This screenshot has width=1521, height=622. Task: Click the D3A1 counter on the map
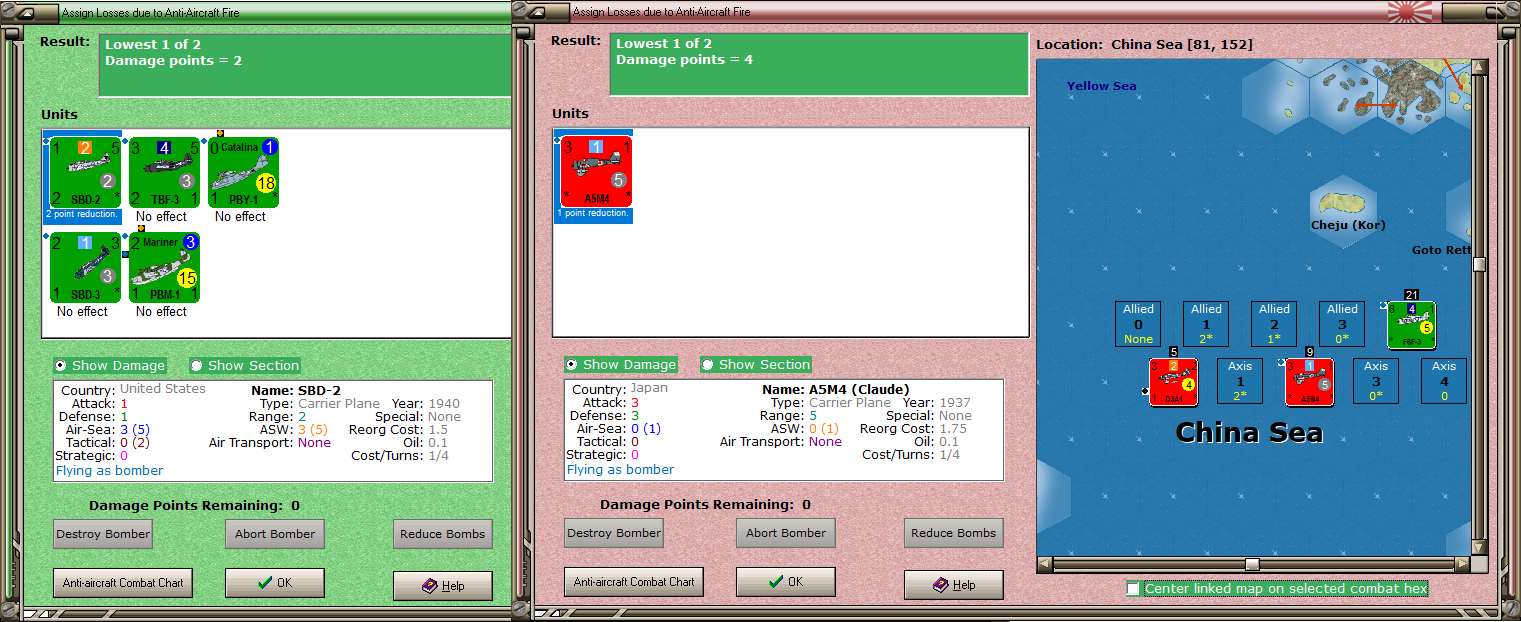(1173, 382)
